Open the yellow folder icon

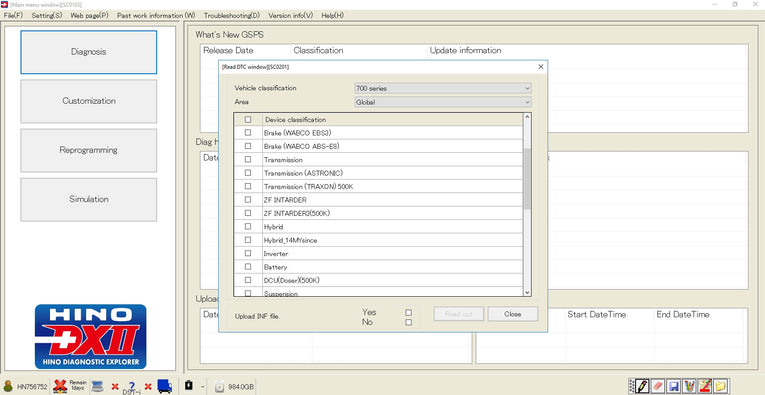(x=720, y=386)
